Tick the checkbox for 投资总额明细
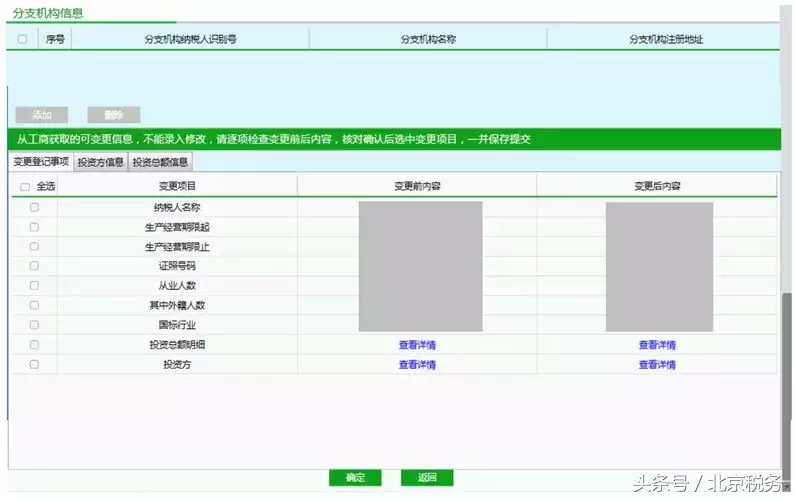The height and width of the screenshot is (500, 795). click(34, 345)
